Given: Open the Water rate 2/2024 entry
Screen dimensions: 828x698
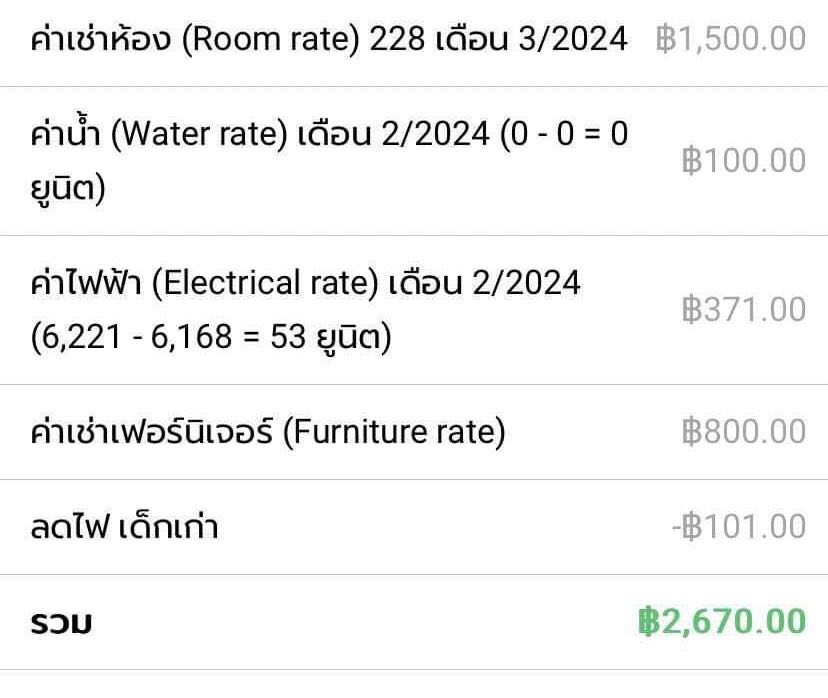Looking at the screenshot, I should click(x=414, y=161).
